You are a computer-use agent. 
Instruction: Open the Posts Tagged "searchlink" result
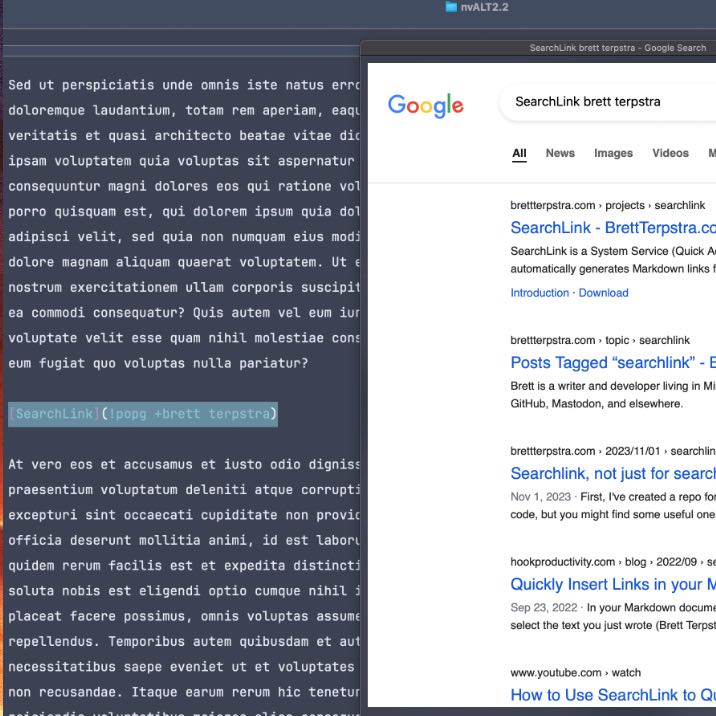pos(612,363)
